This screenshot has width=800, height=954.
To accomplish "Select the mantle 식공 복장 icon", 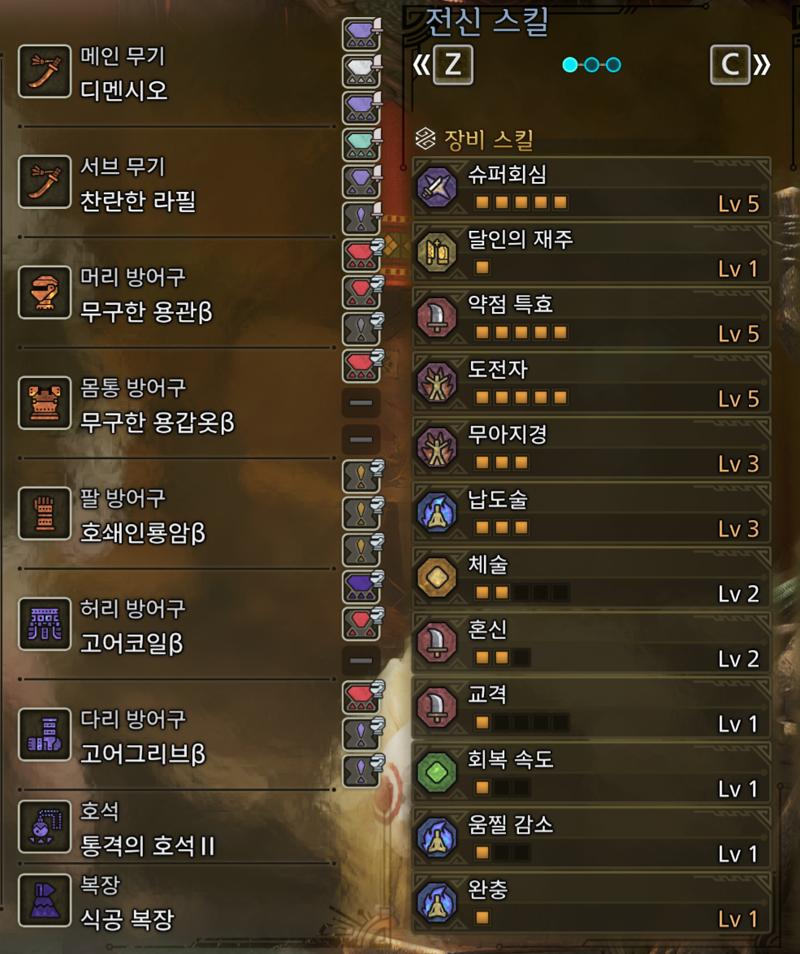I will pos(44,900).
